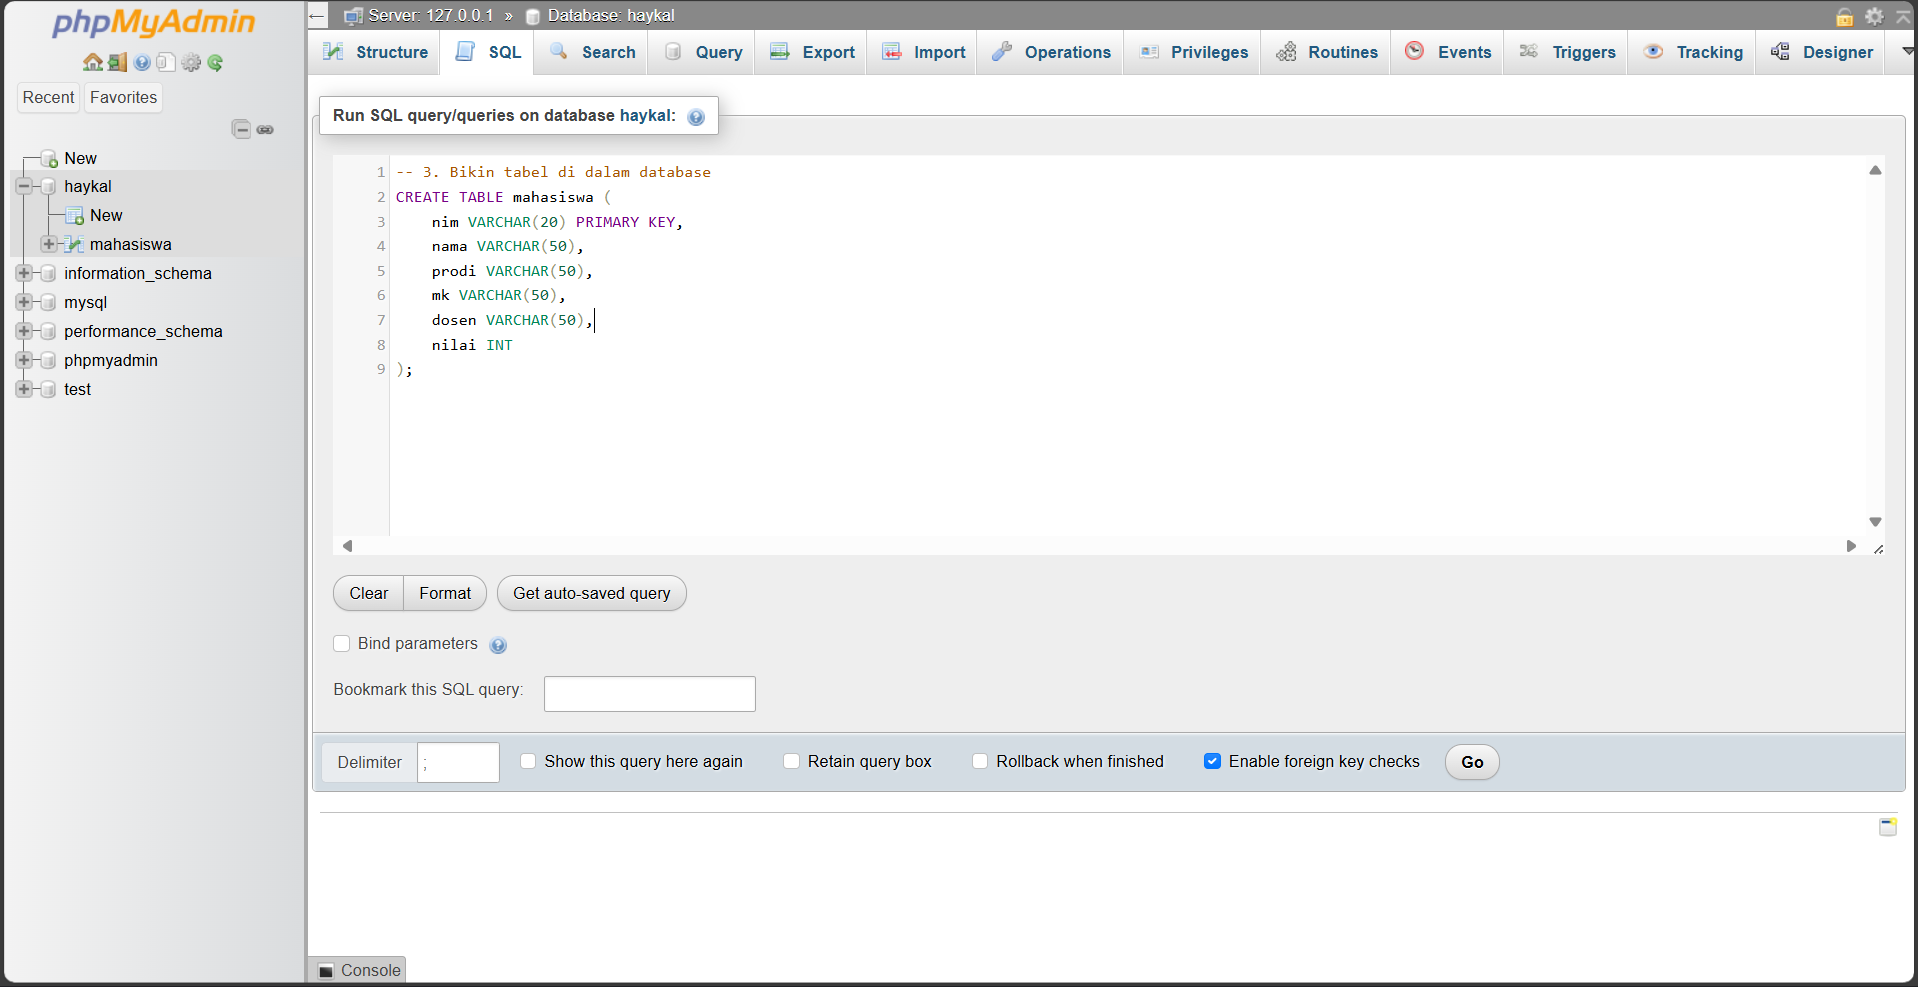
Task: Open the Routines tab
Action: (x=1327, y=52)
